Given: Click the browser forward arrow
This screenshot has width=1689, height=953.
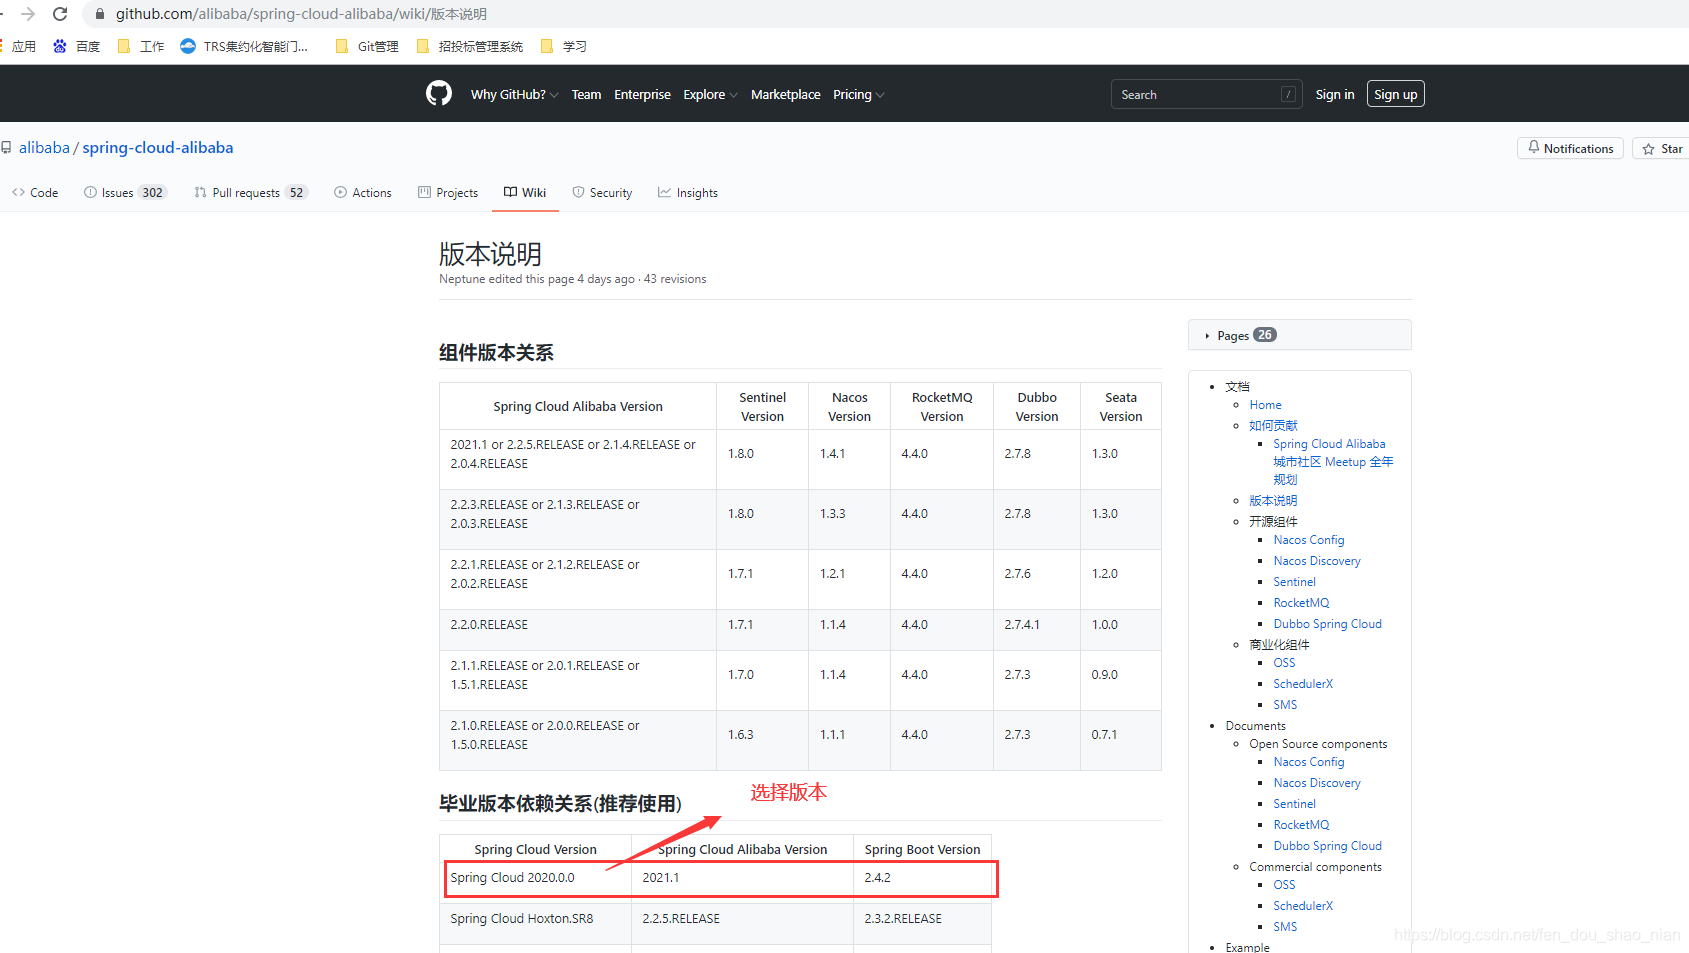Looking at the screenshot, I should coord(28,14).
